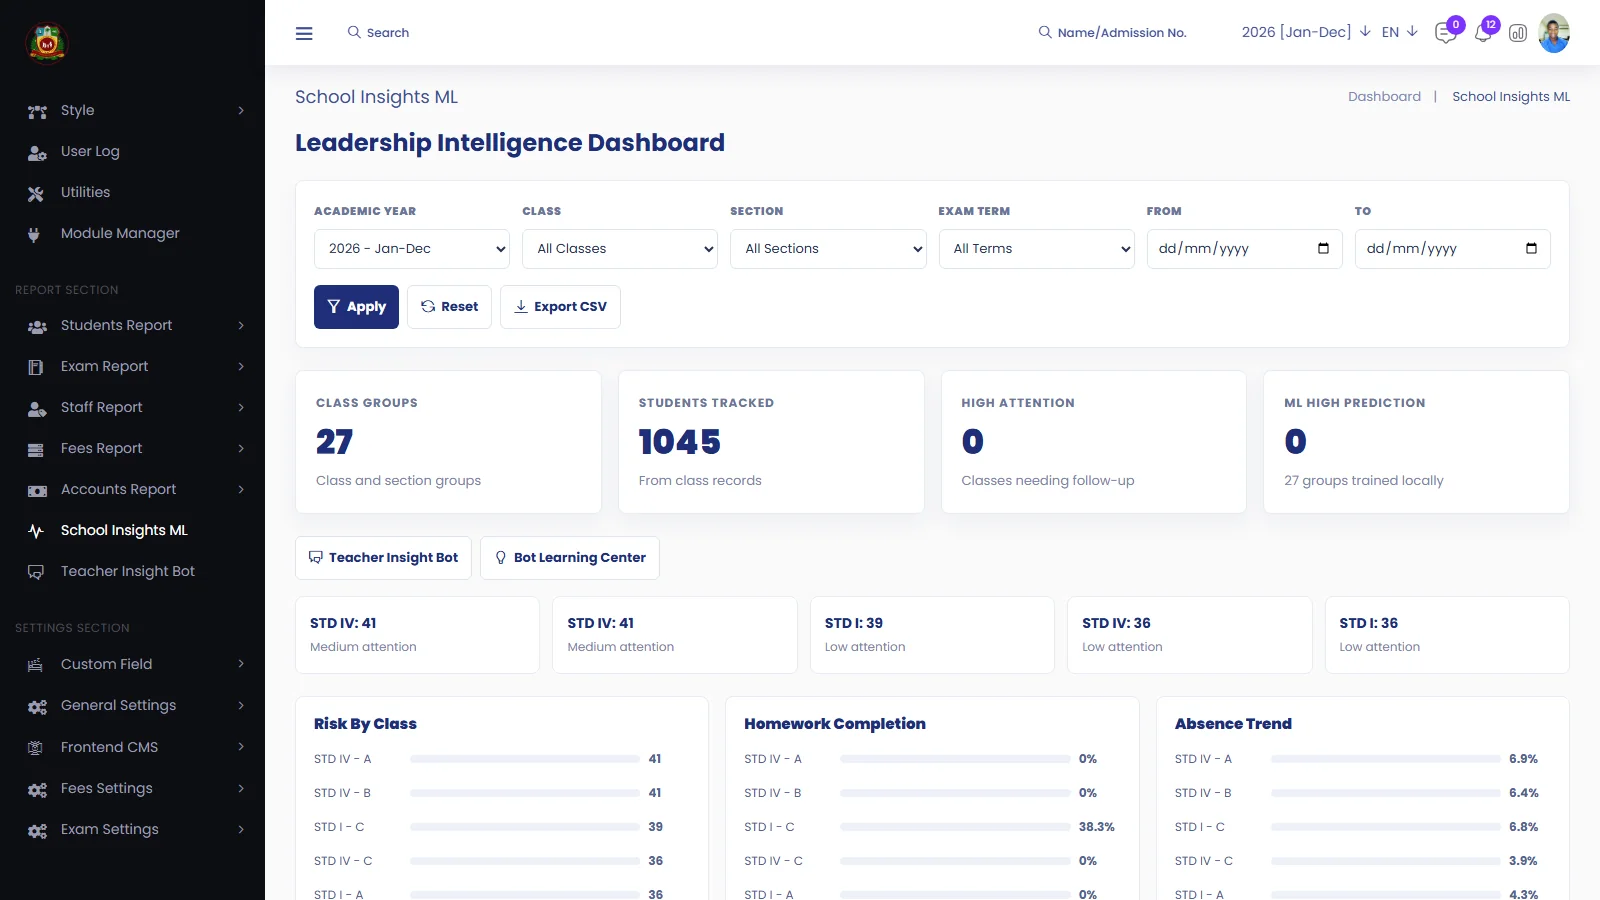Click the Reset button
This screenshot has width=1600, height=900.
(x=449, y=307)
